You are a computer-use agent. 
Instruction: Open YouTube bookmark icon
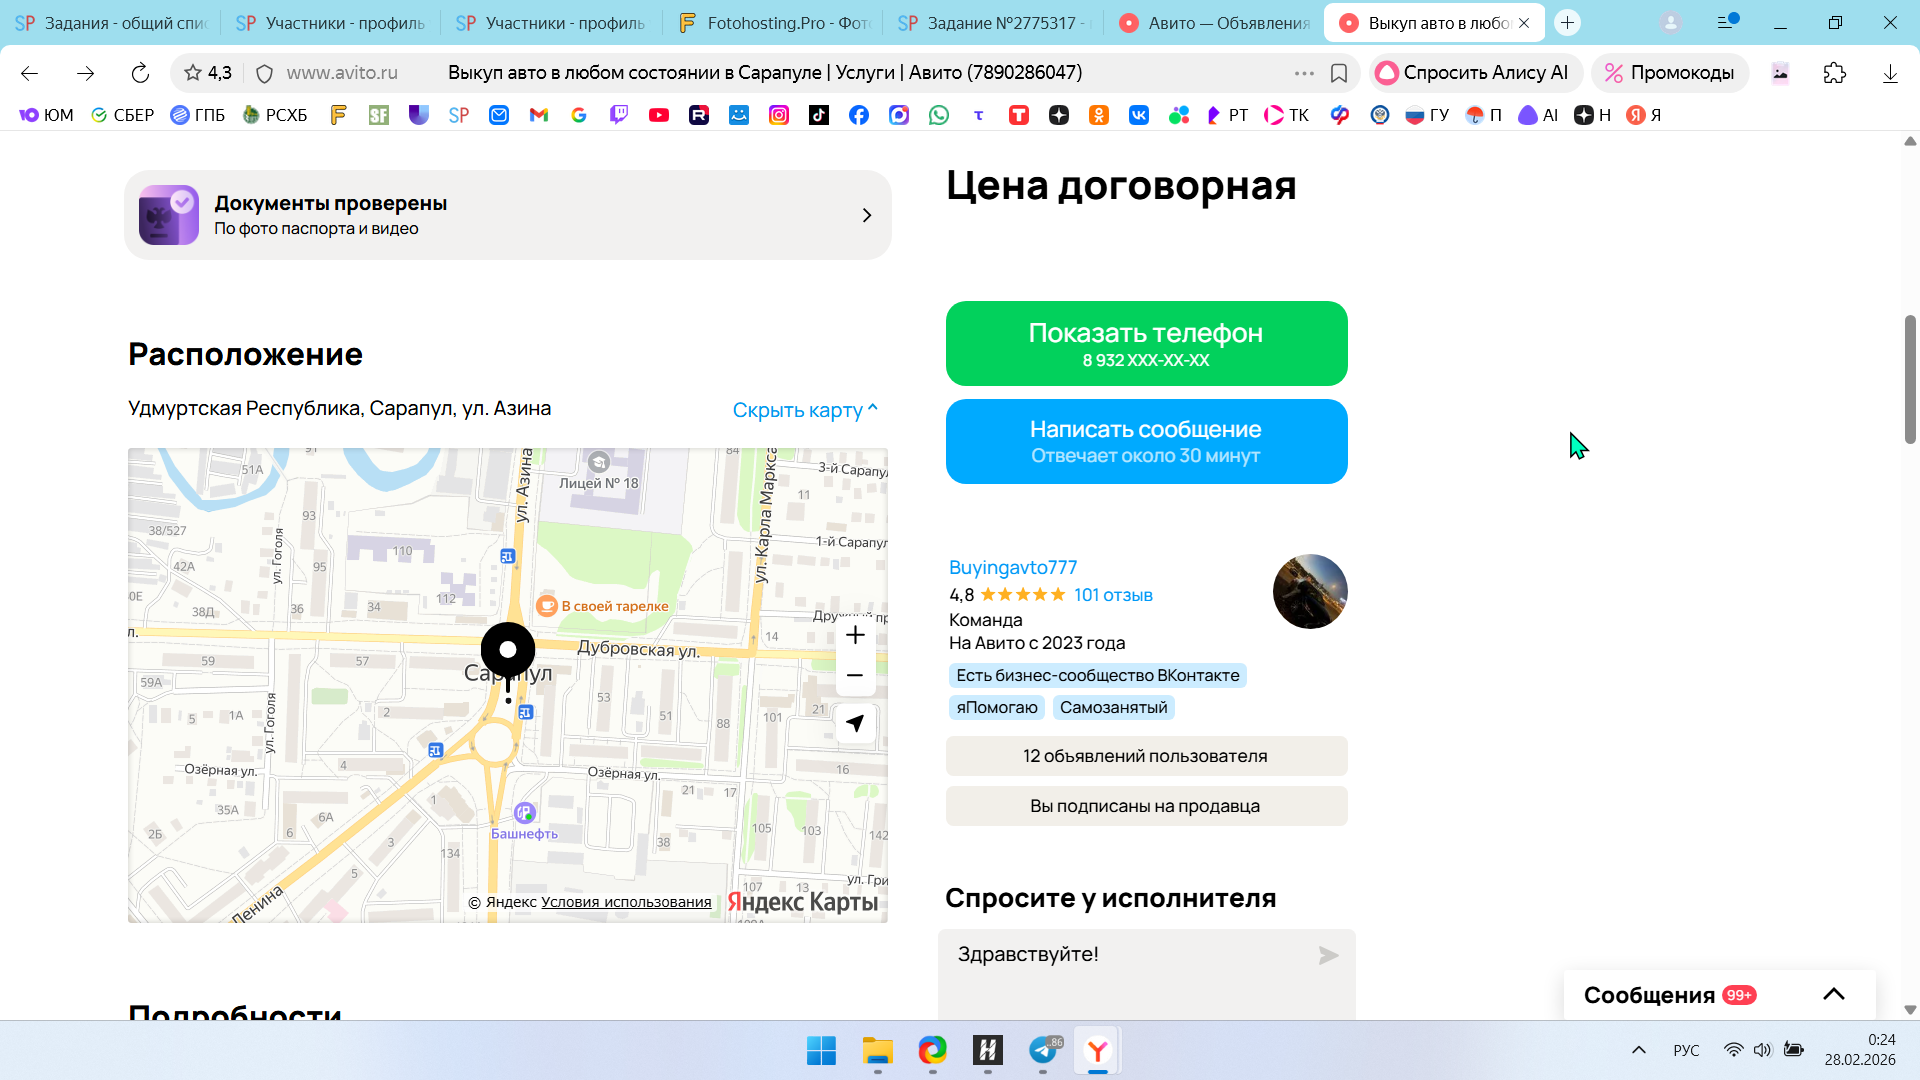click(x=659, y=115)
